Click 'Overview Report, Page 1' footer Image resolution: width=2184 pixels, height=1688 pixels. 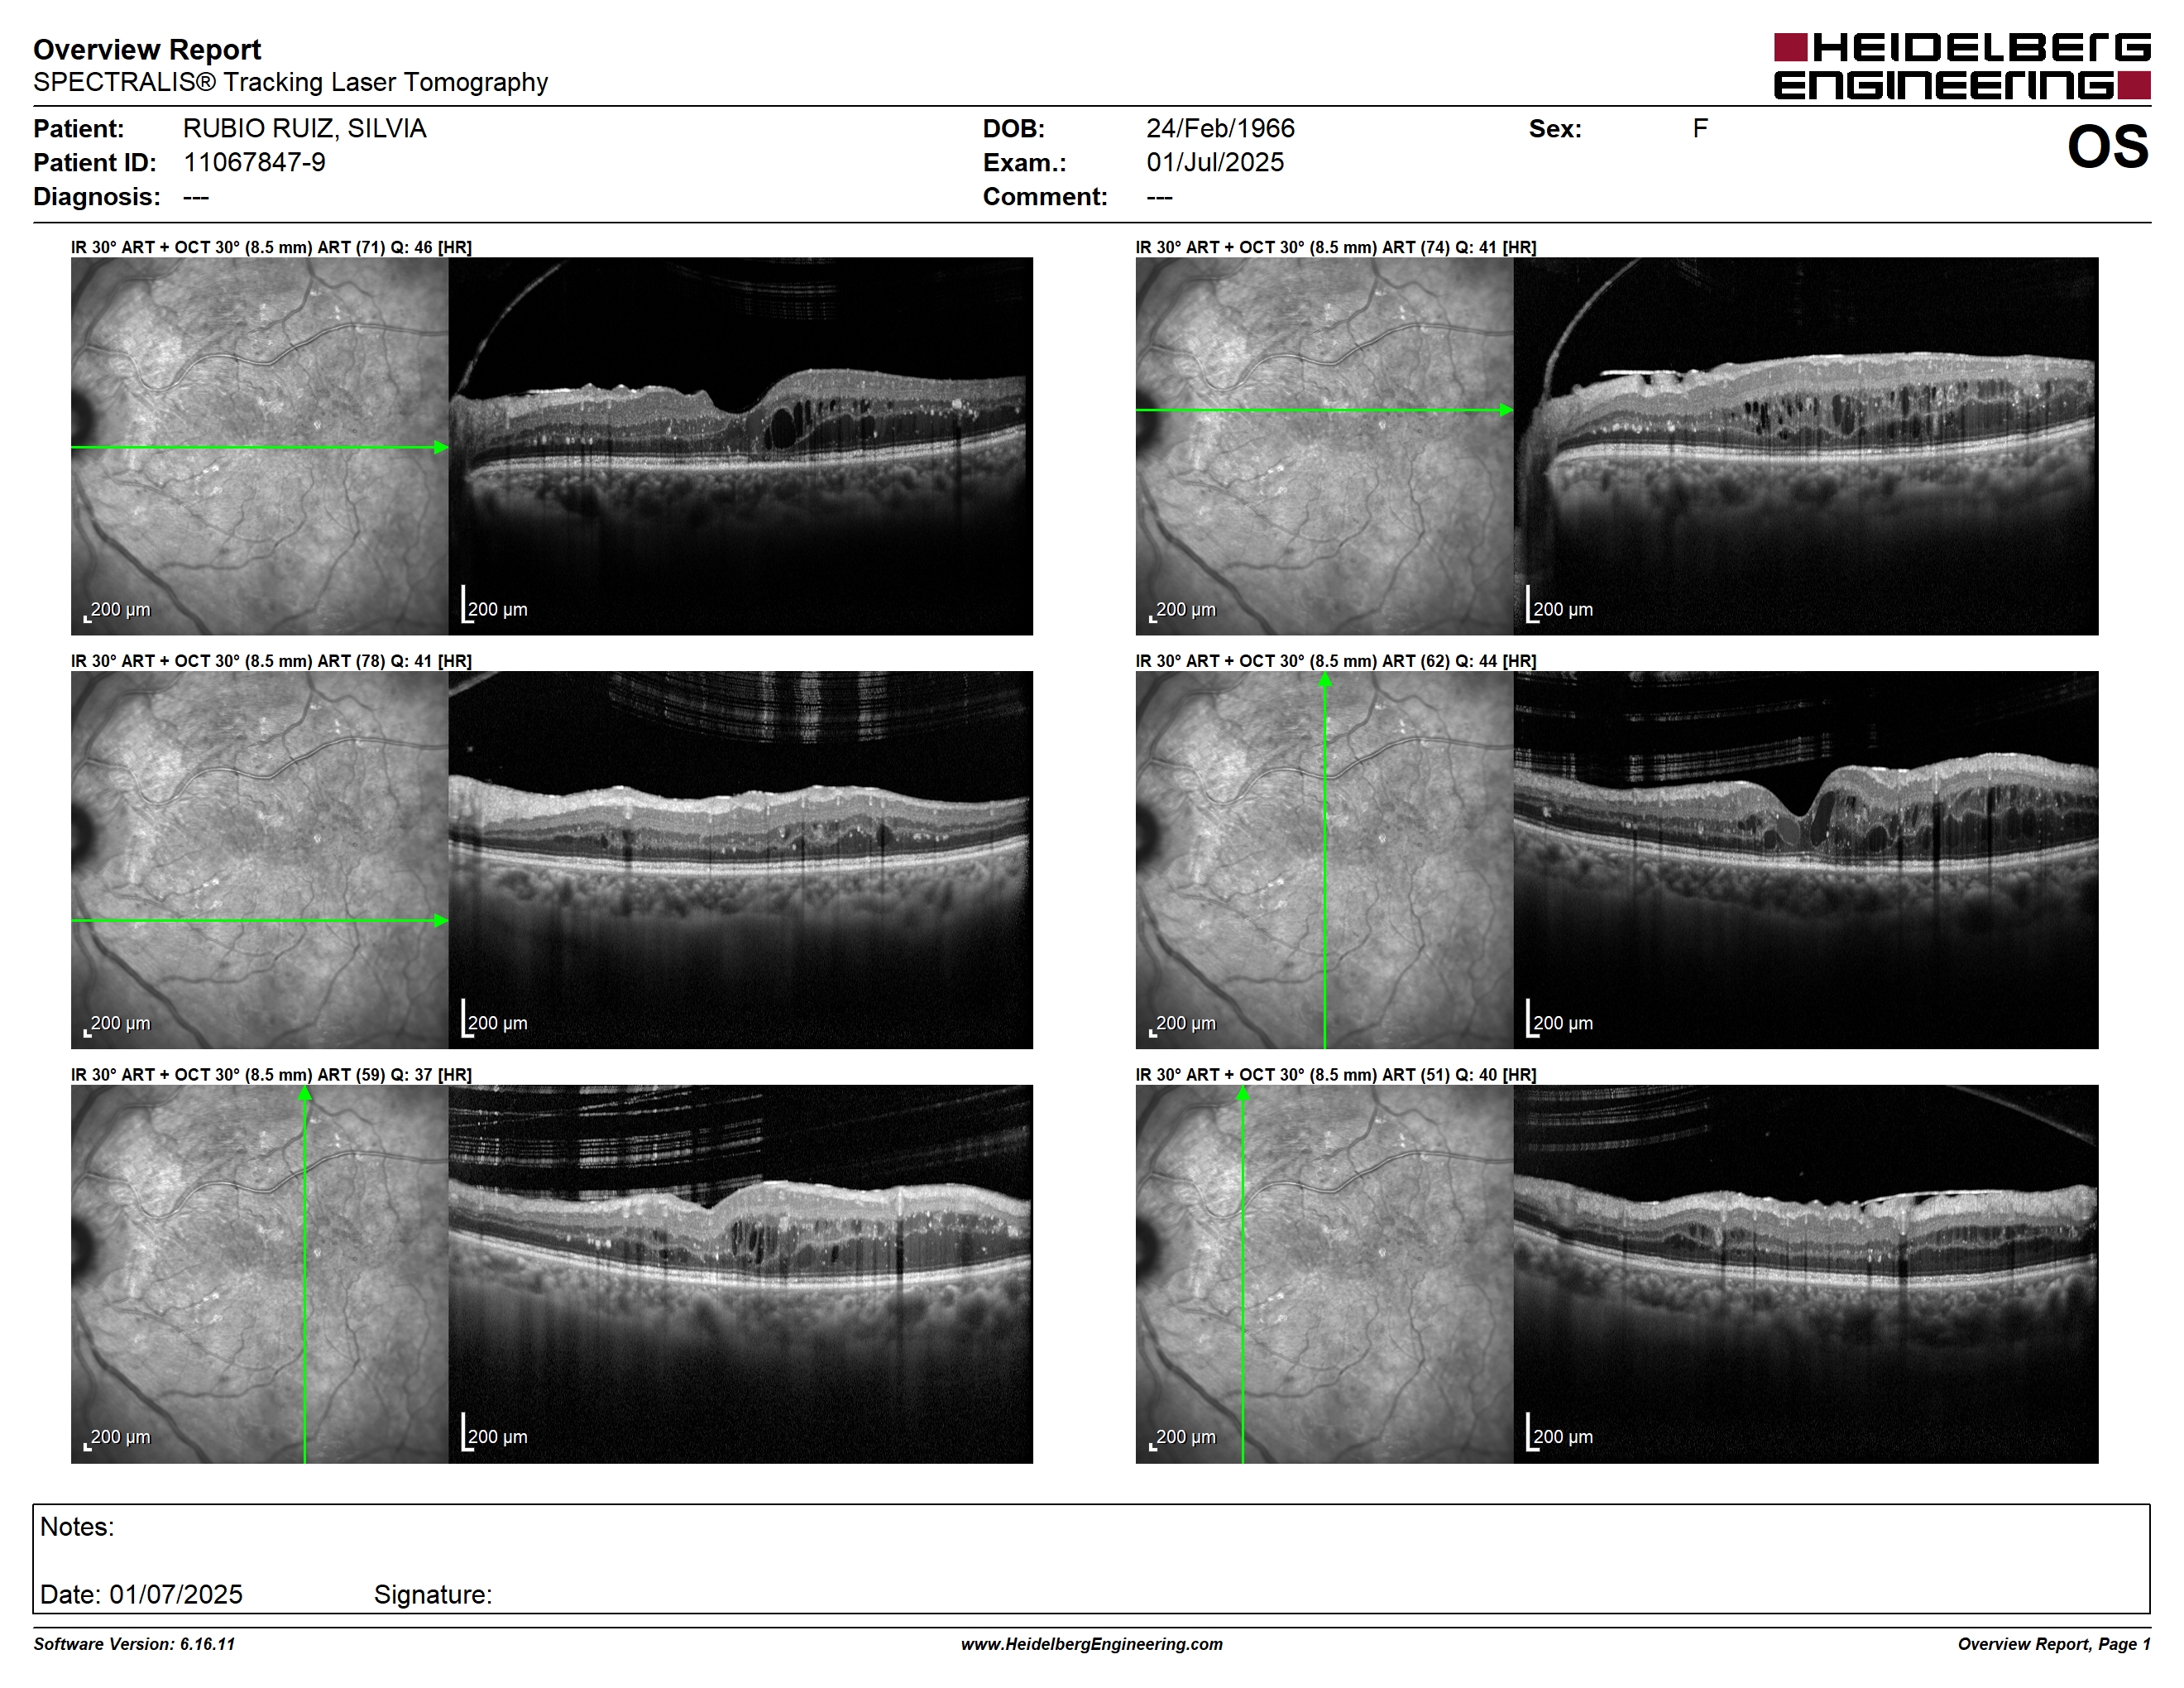(2054, 1644)
